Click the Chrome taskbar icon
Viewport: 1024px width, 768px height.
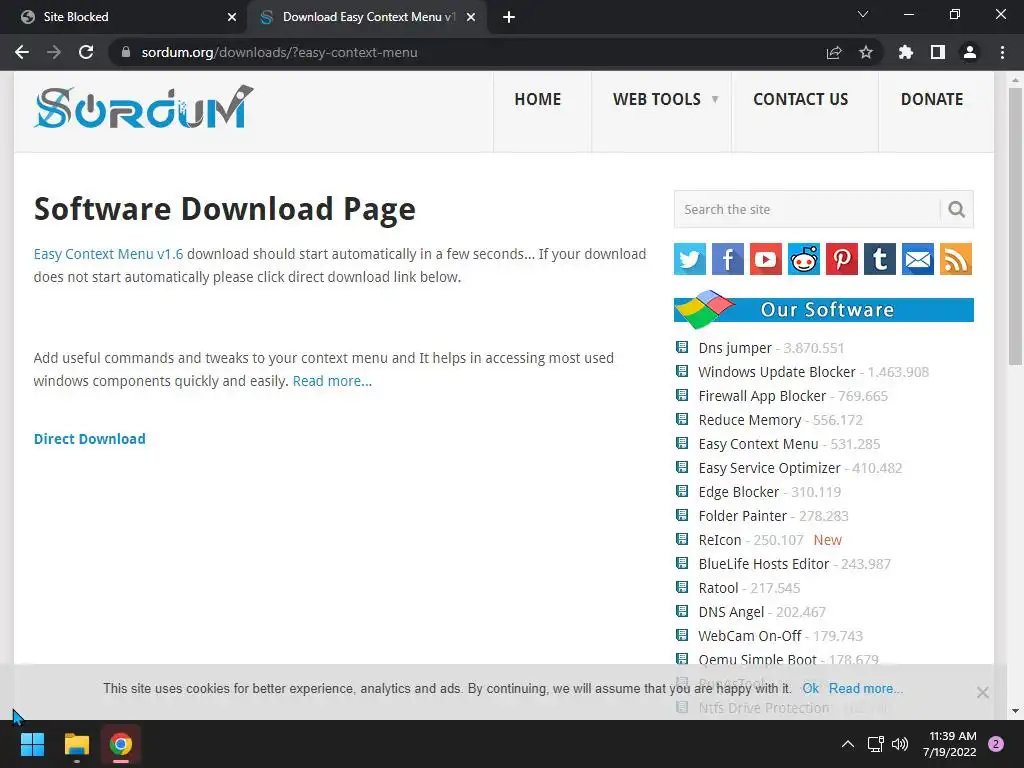(121, 744)
